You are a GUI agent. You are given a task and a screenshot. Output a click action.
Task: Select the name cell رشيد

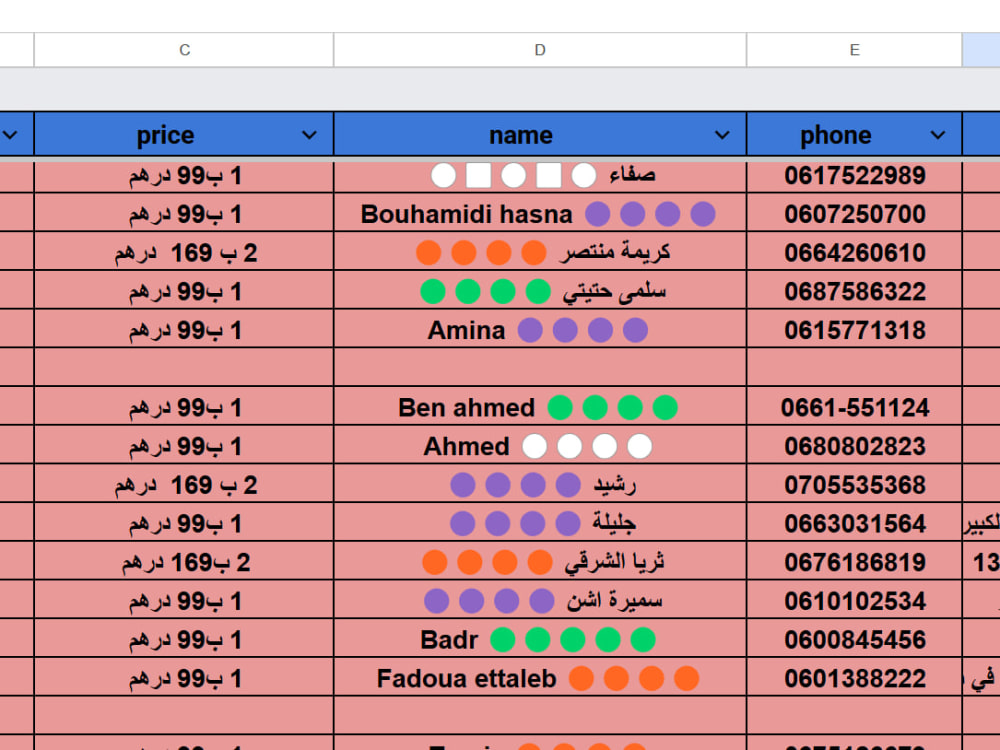[540, 485]
